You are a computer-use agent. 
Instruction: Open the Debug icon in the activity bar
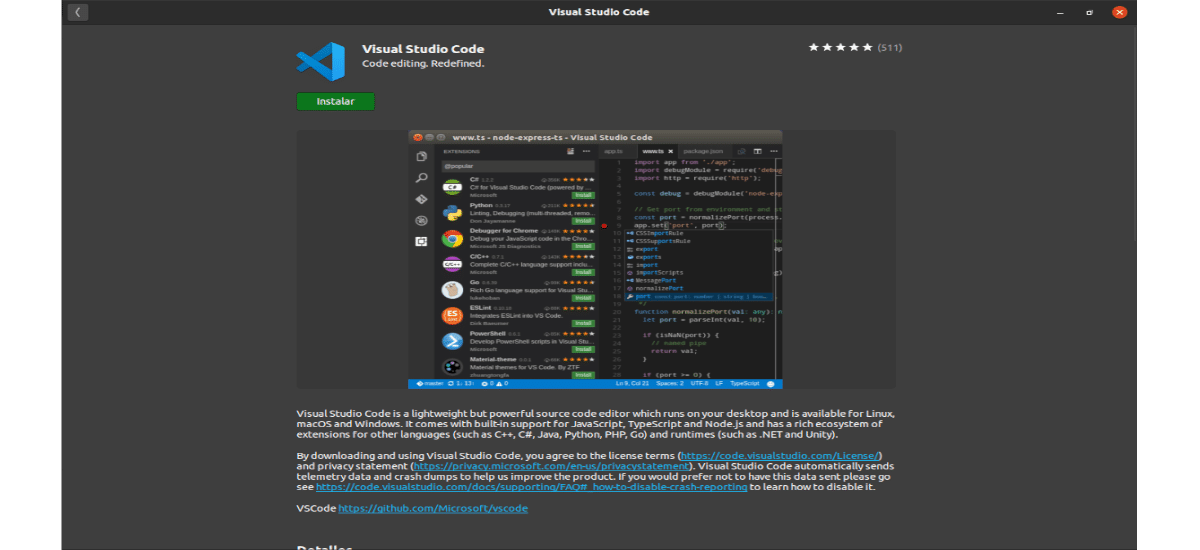click(x=422, y=220)
